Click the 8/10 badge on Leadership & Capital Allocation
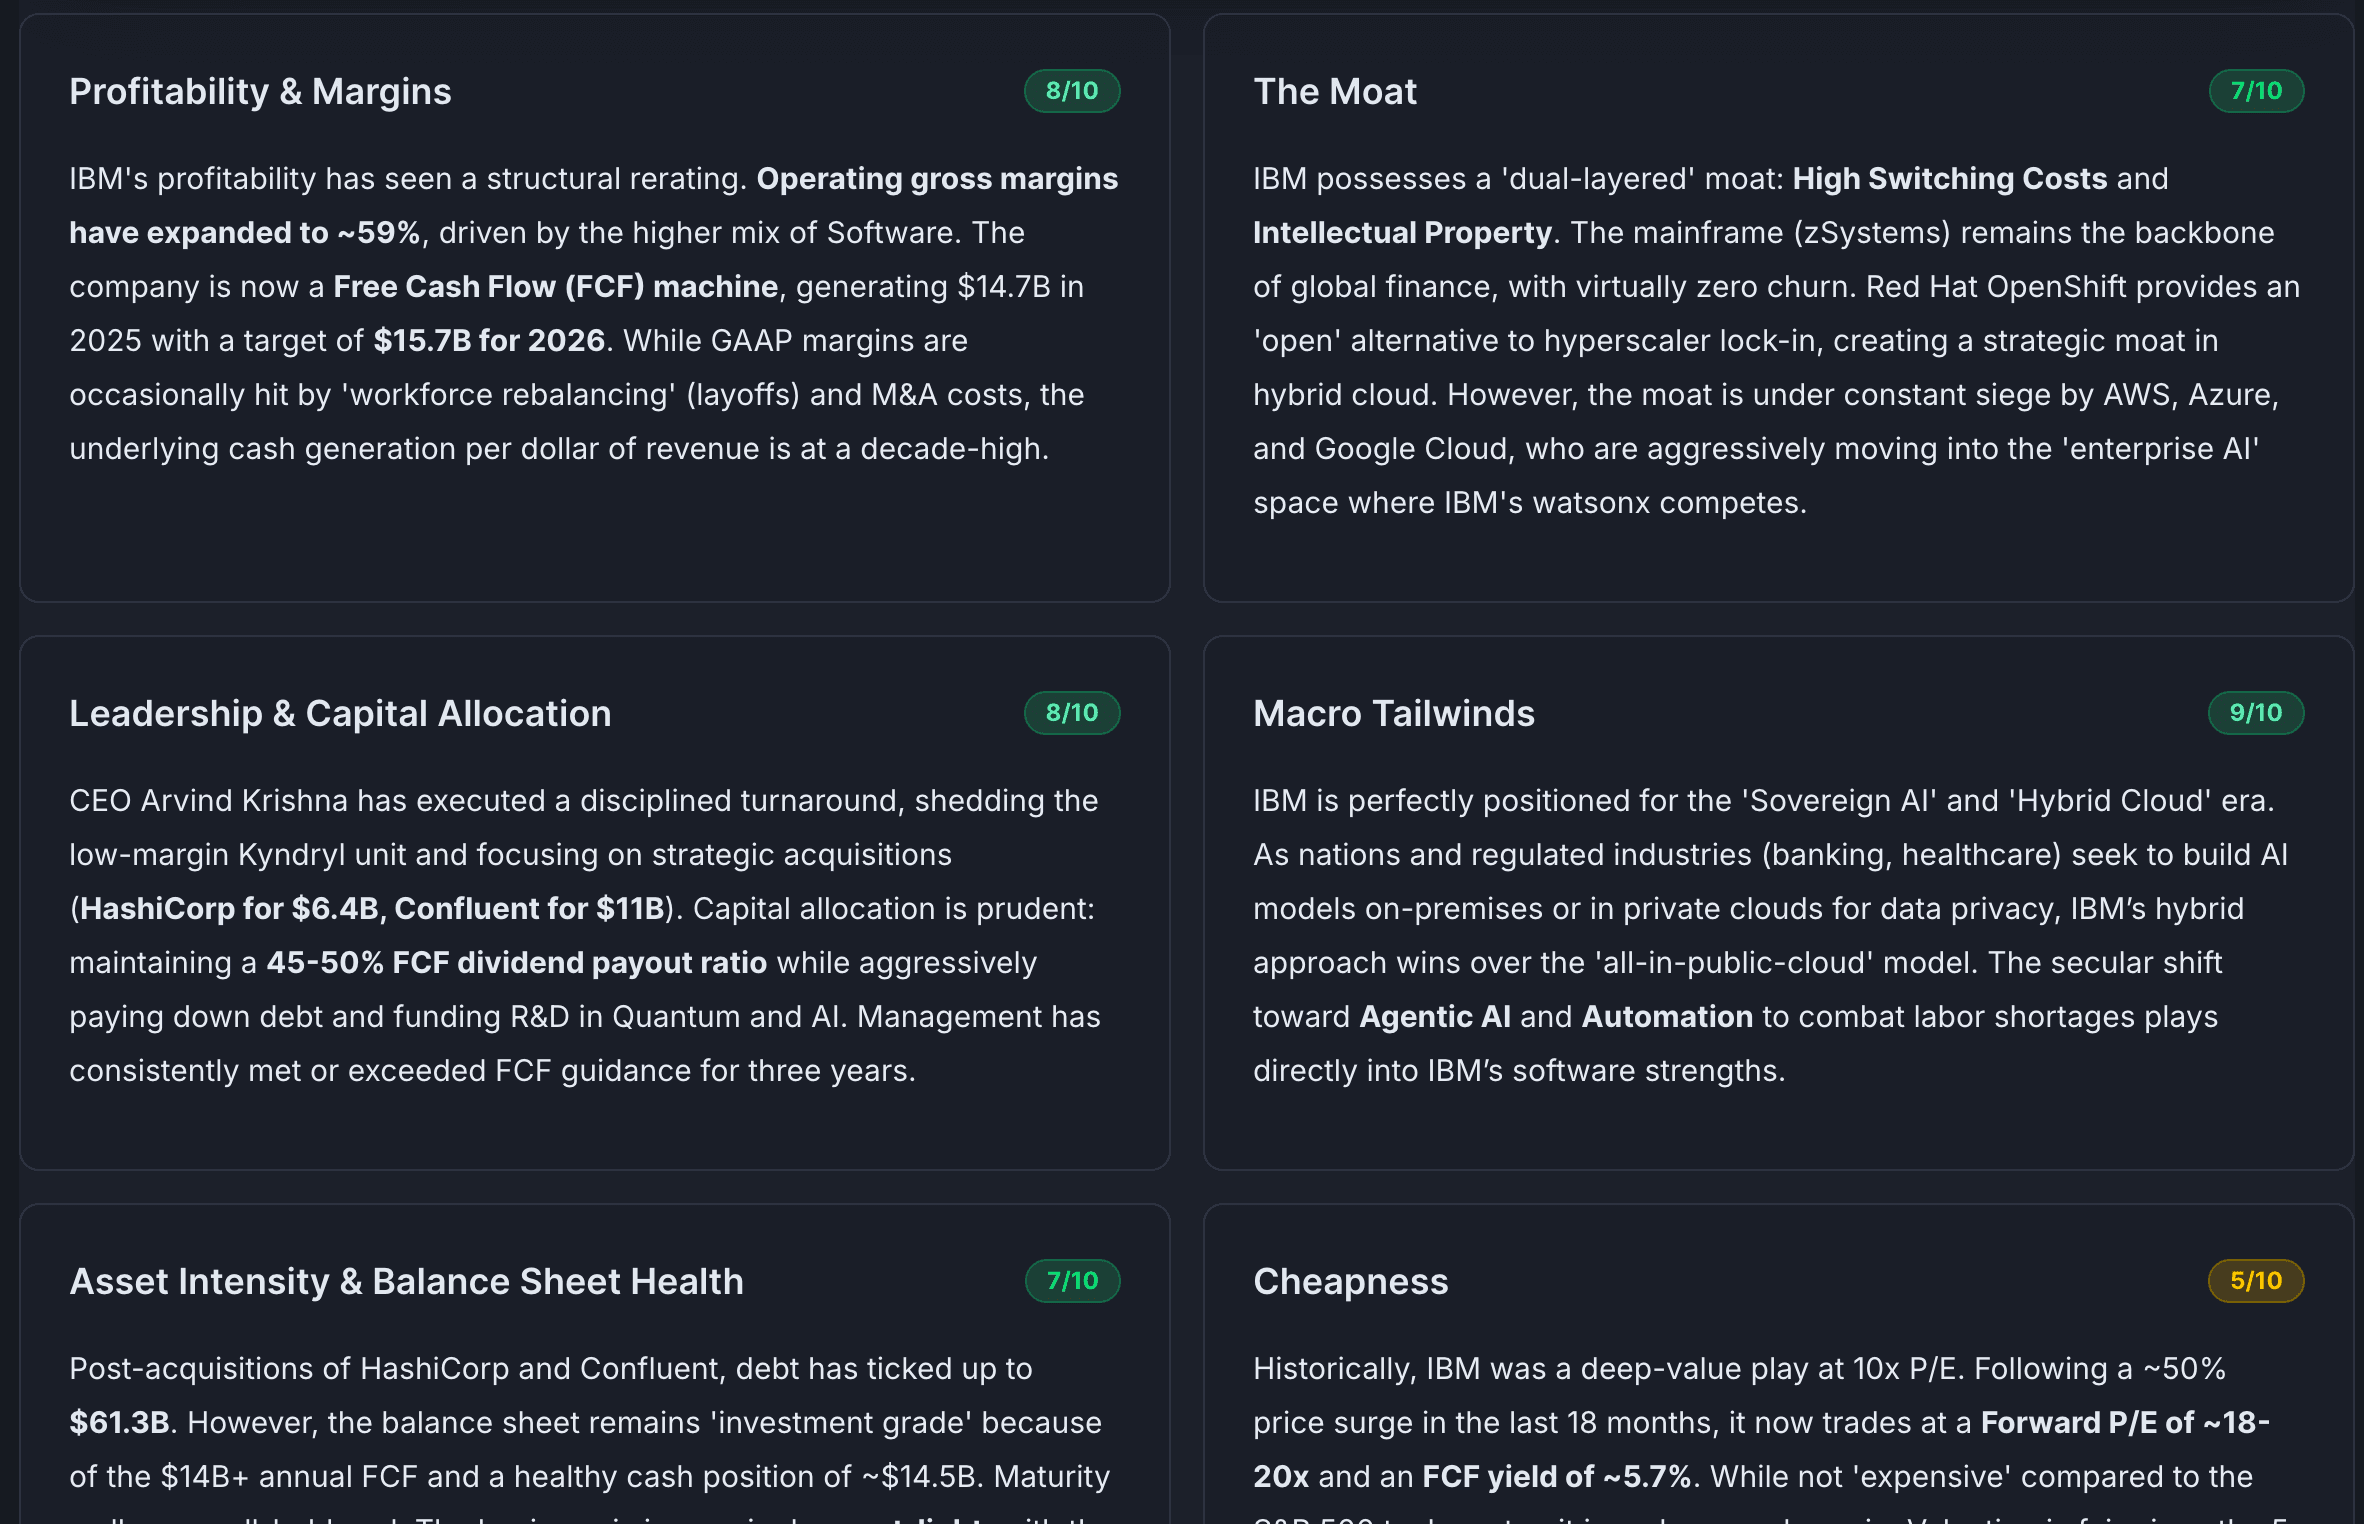 [1071, 713]
